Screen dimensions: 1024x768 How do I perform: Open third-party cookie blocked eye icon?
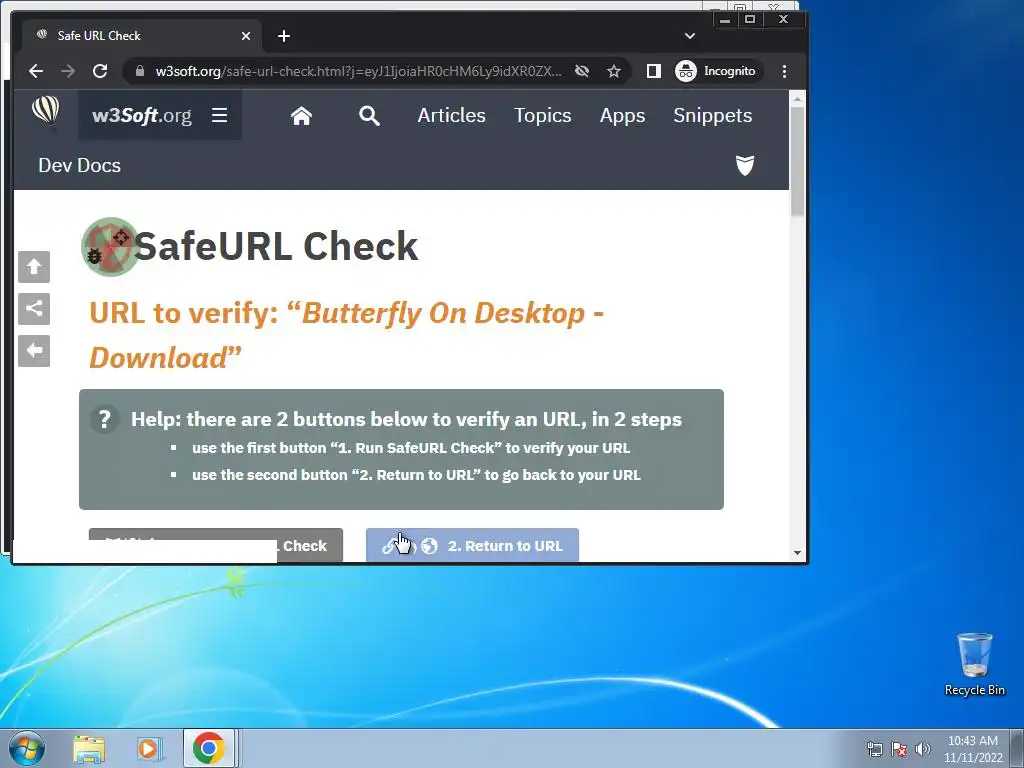click(x=582, y=71)
